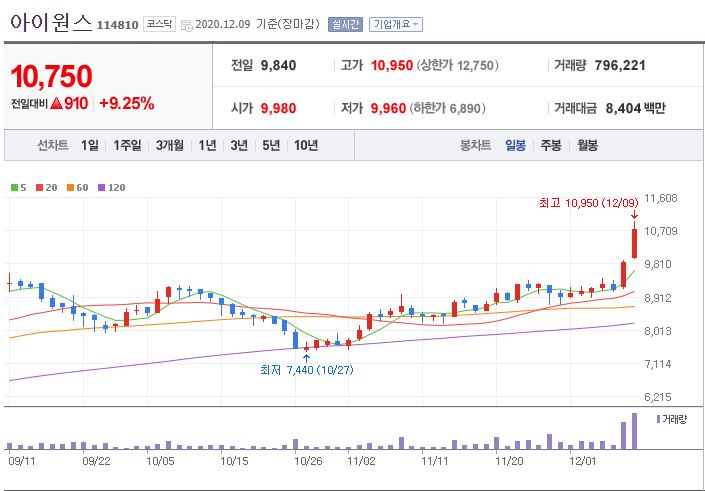Click the current price 10,750
Screen dimensions: 705x491
(51, 76)
